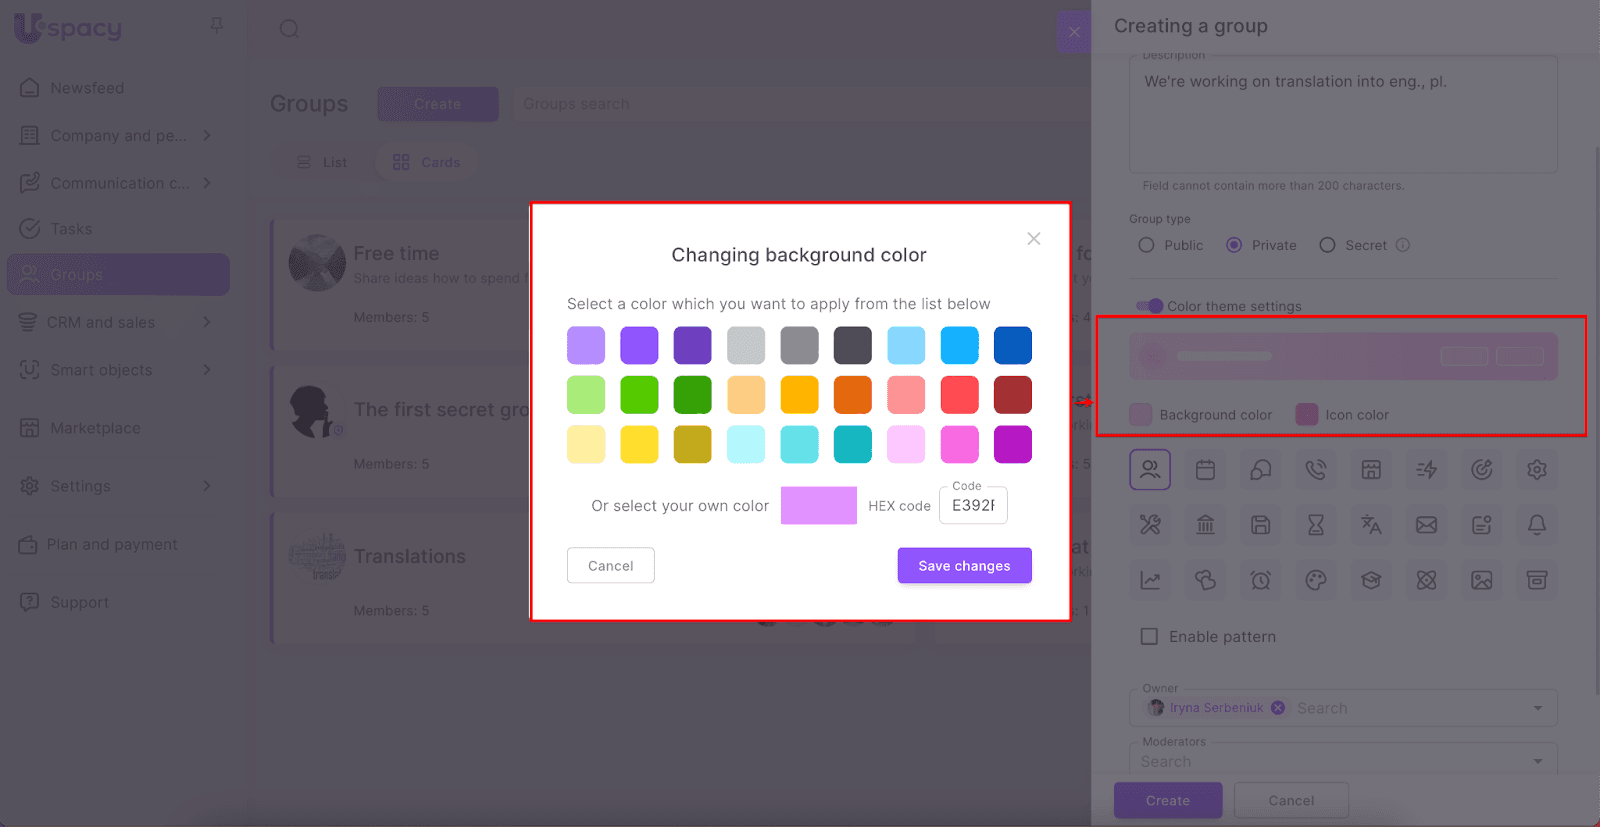The height and width of the screenshot is (827, 1600).
Task: Select the calendar icon for the group
Action: 1205,470
